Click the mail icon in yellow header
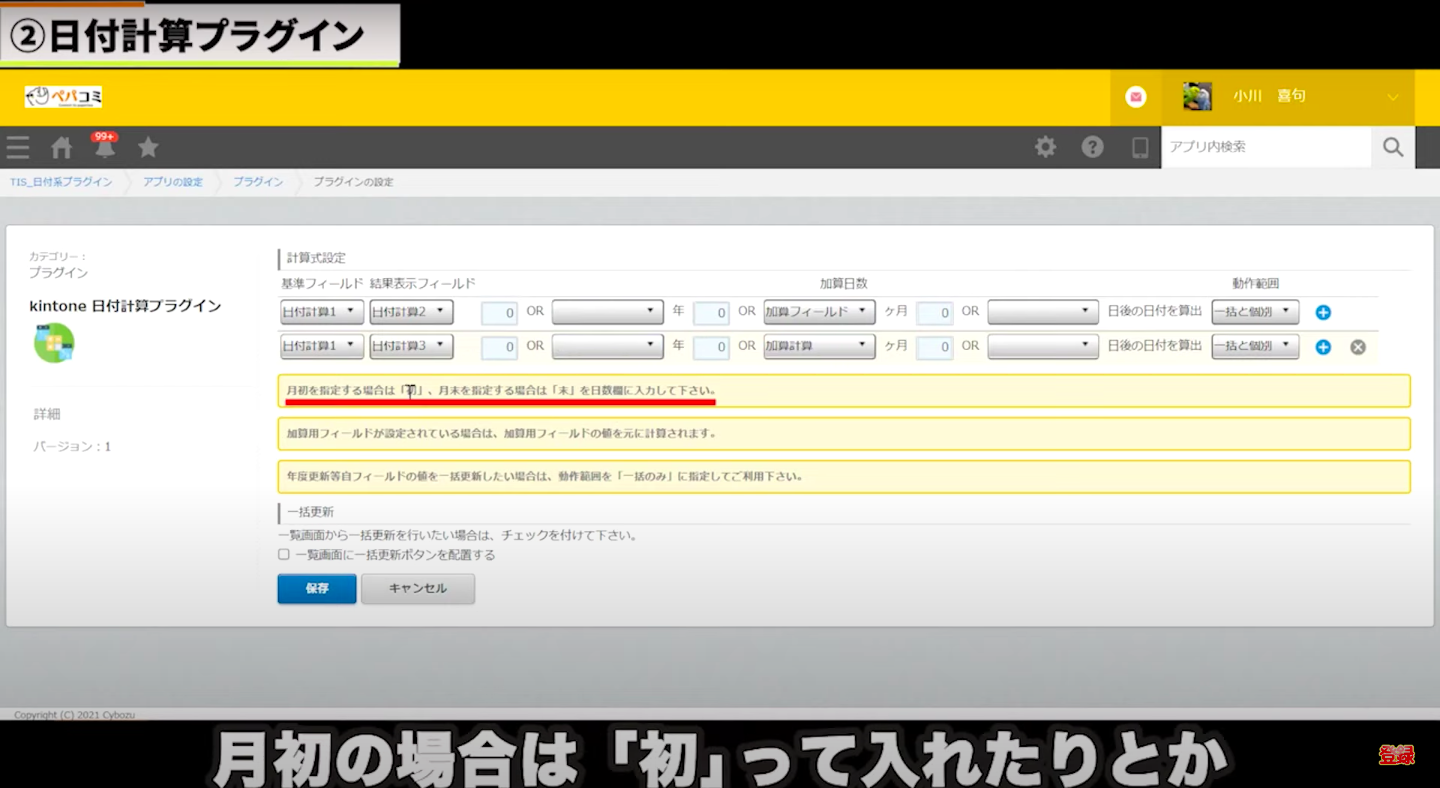The image size is (1440, 788). tap(1135, 97)
